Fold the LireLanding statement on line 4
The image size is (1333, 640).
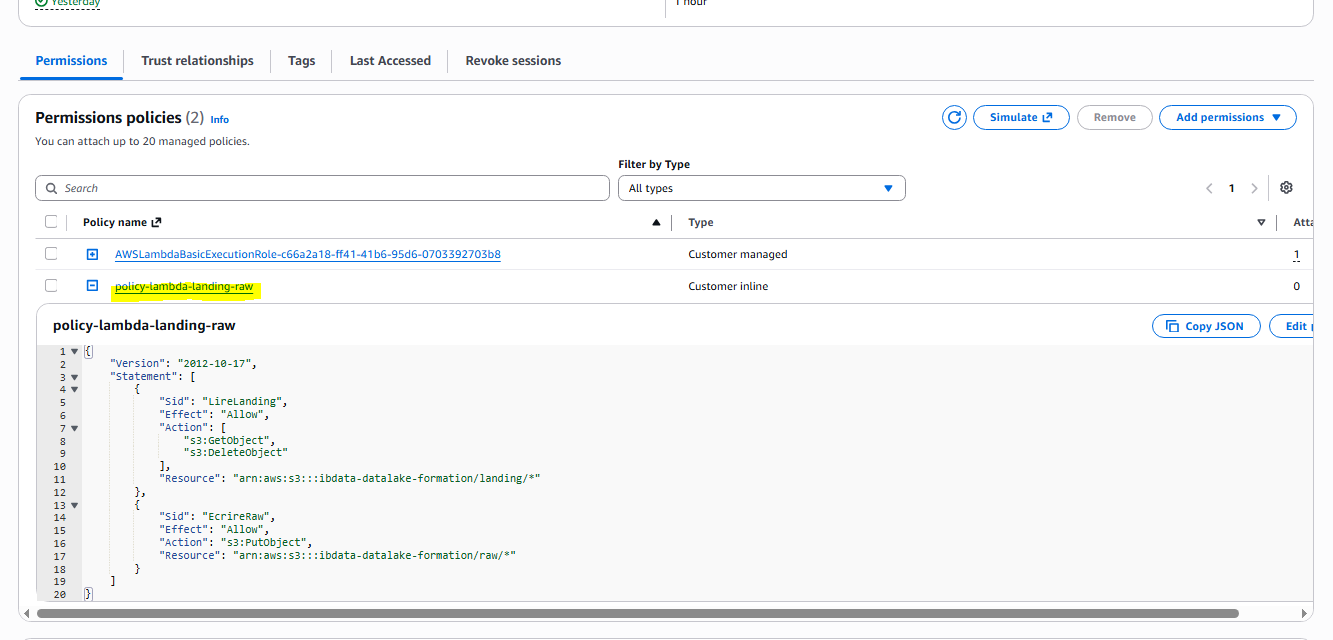coord(74,390)
